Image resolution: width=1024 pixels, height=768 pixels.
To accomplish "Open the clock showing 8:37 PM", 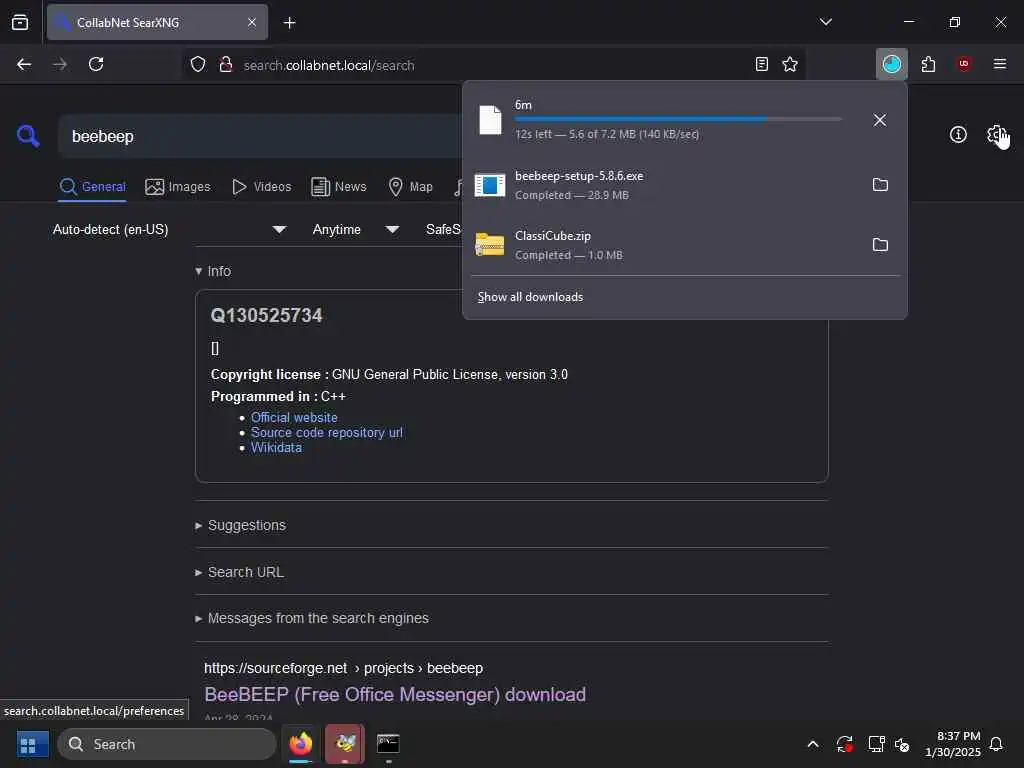I will pos(953,744).
